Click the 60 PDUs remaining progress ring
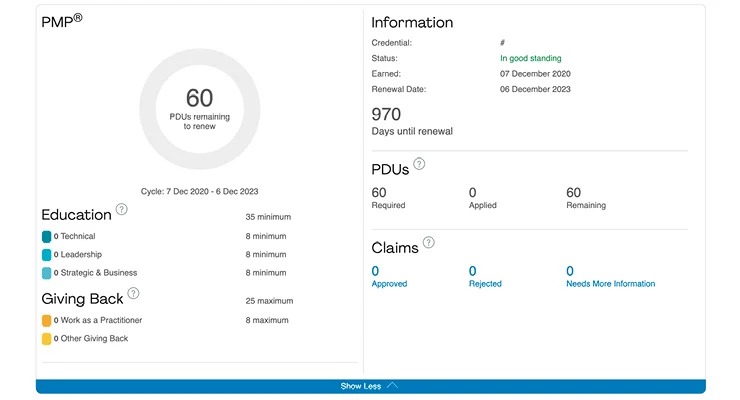The width and height of the screenshot is (740, 400). 200,109
